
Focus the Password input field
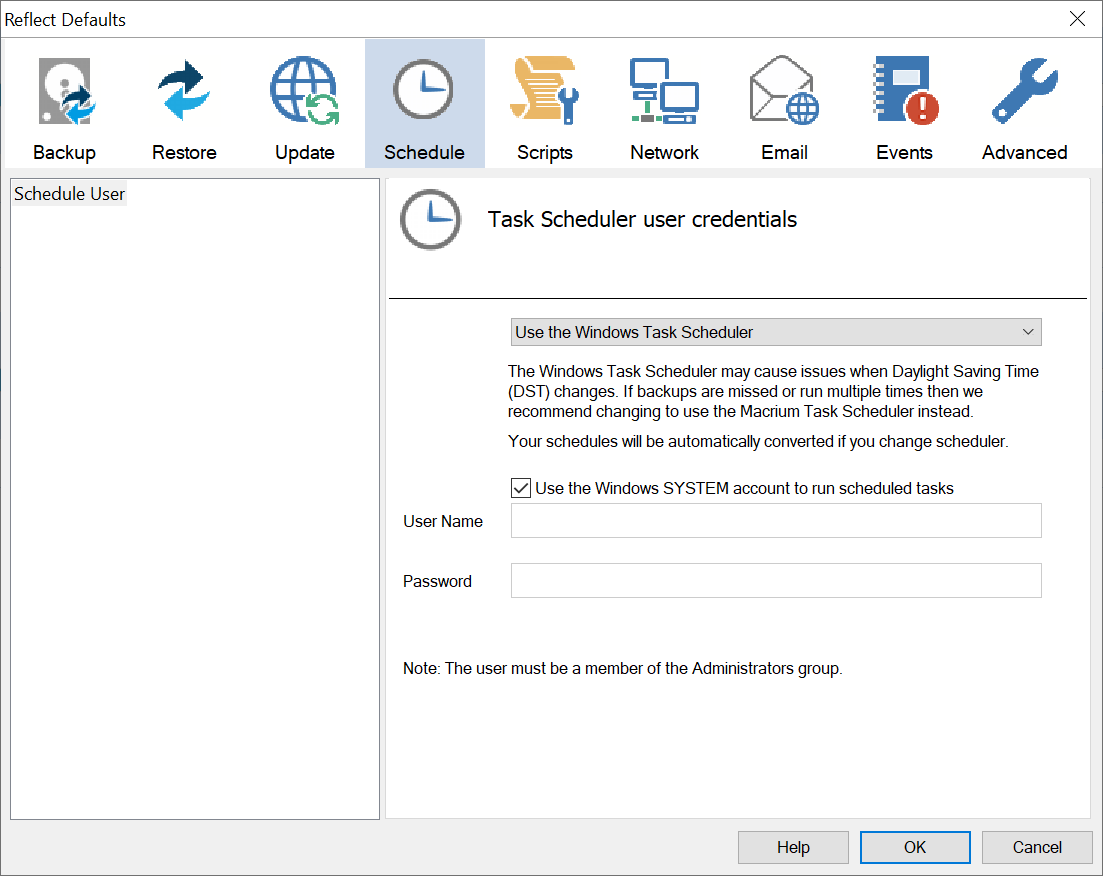pyautogui.click(x=776, y=580)
